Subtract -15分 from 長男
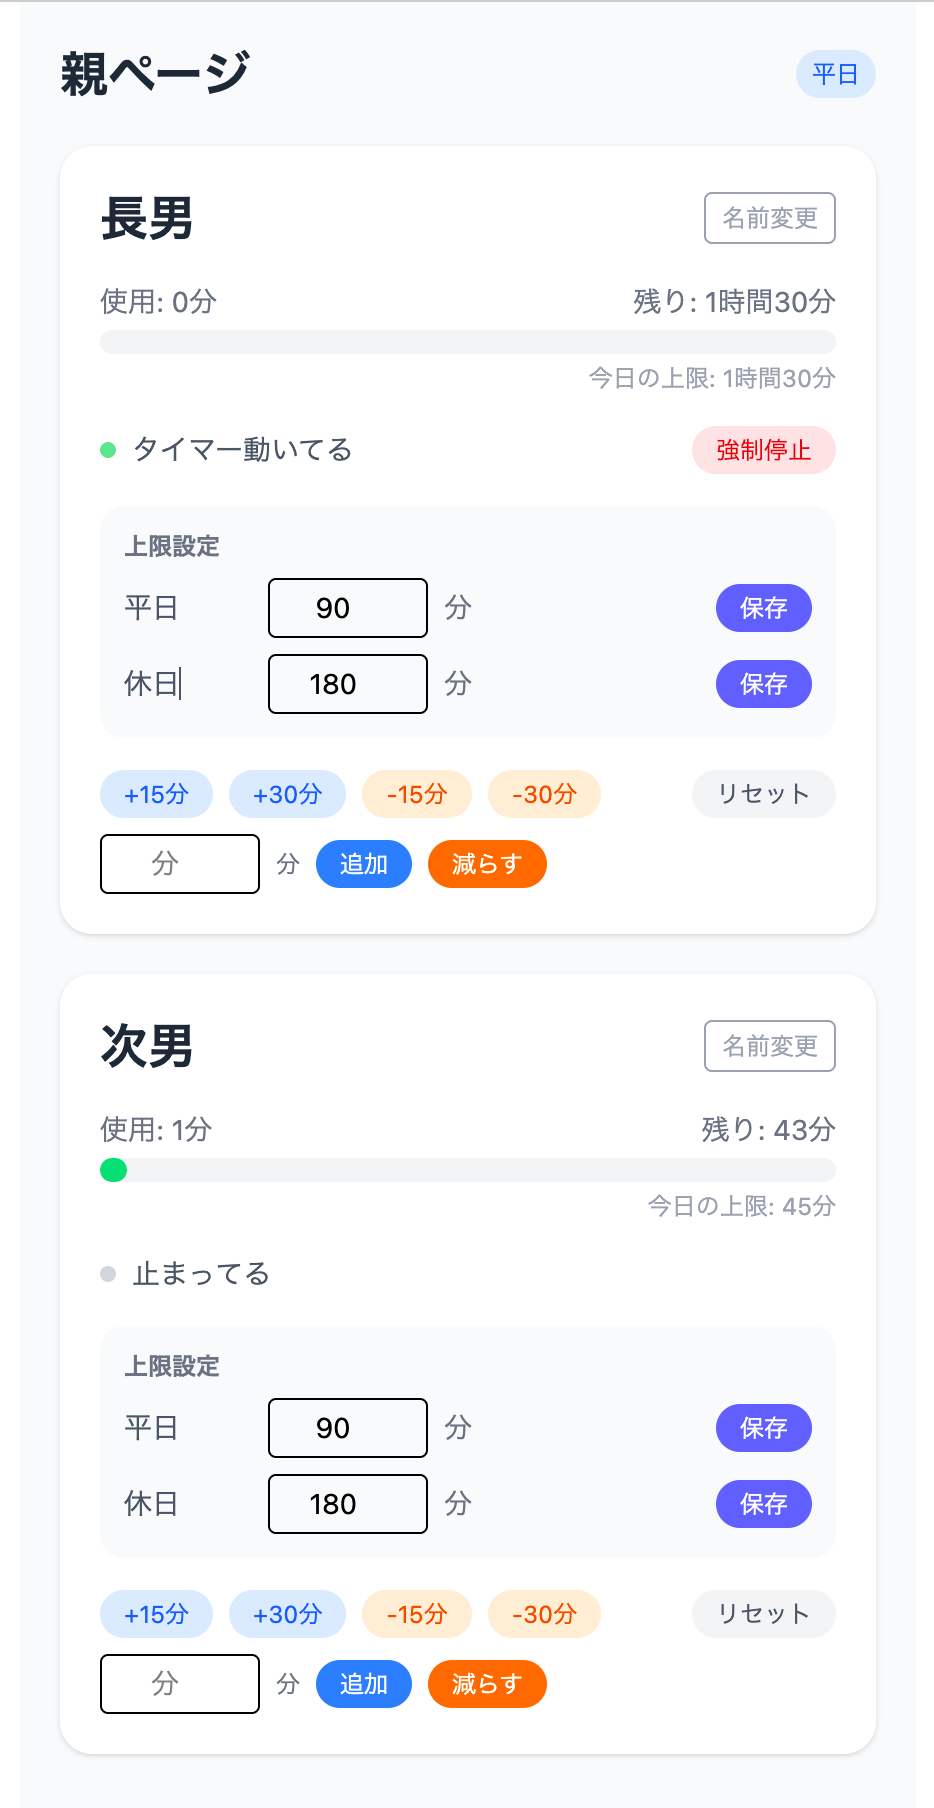This screenshot has height=1808, width=934. (417, 794)
